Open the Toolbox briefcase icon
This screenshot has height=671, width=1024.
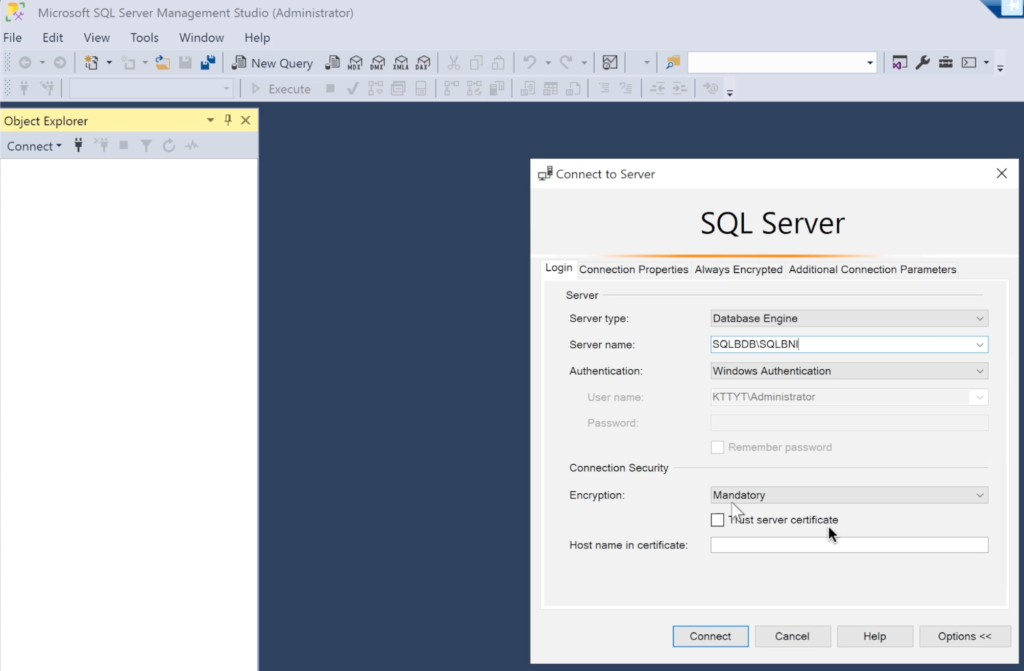pyautogui.click(x=946, y=63)
